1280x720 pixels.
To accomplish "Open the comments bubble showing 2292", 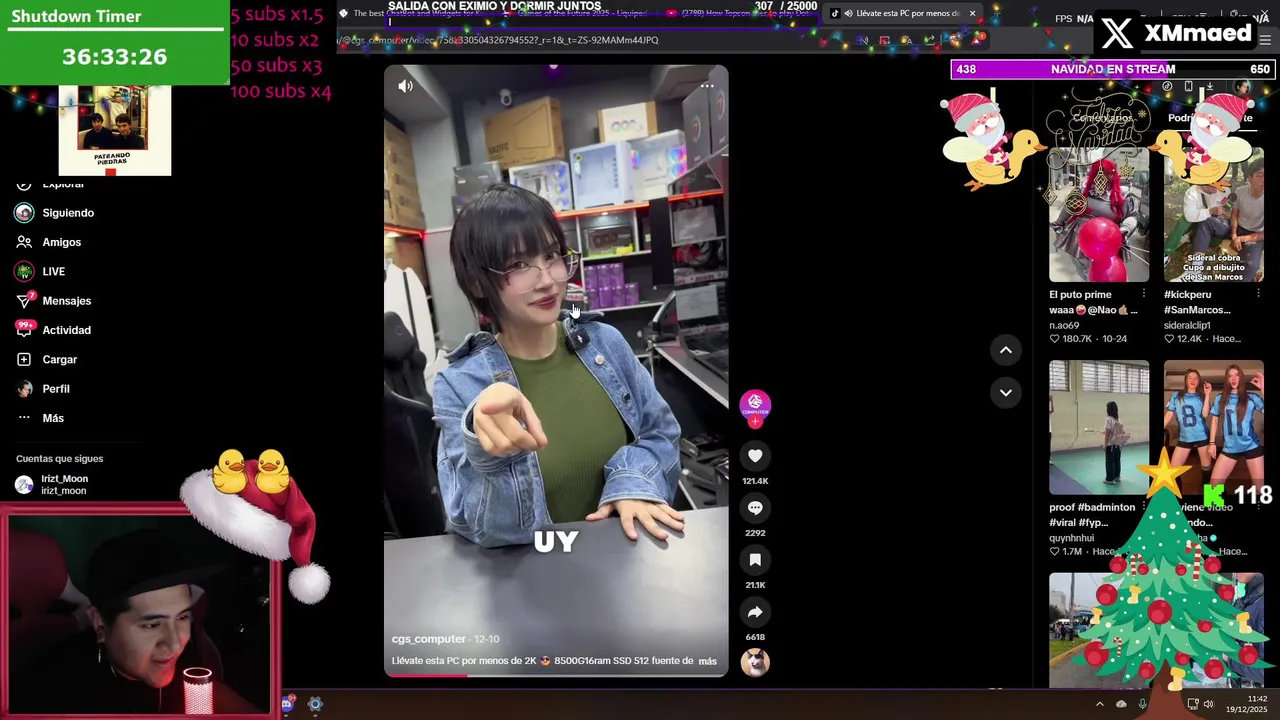I will pos(755,508).
